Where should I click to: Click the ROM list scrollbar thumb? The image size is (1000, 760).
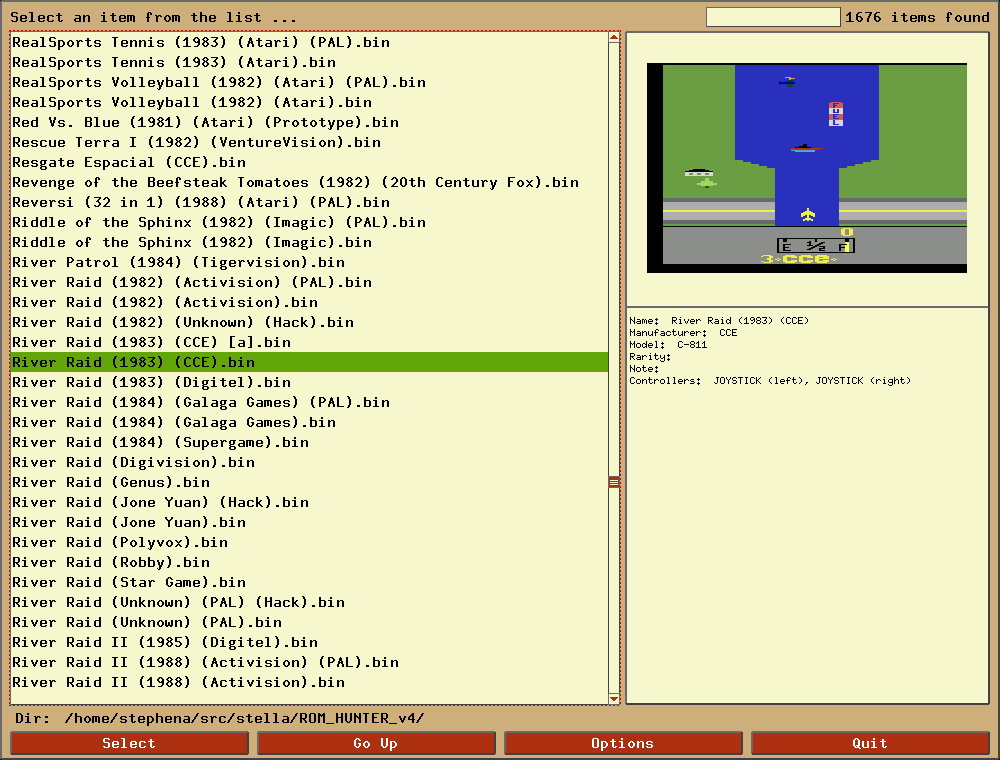pos(614,482)
